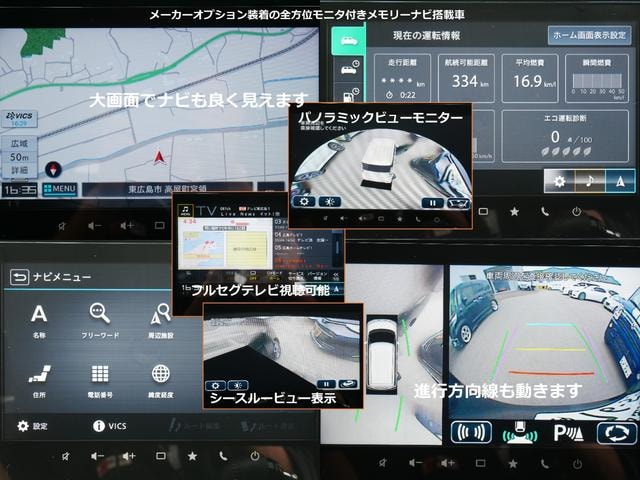Open MENU on the map screen
The height and width of the screenshot is (480, 640).
(x=60, y=189)
